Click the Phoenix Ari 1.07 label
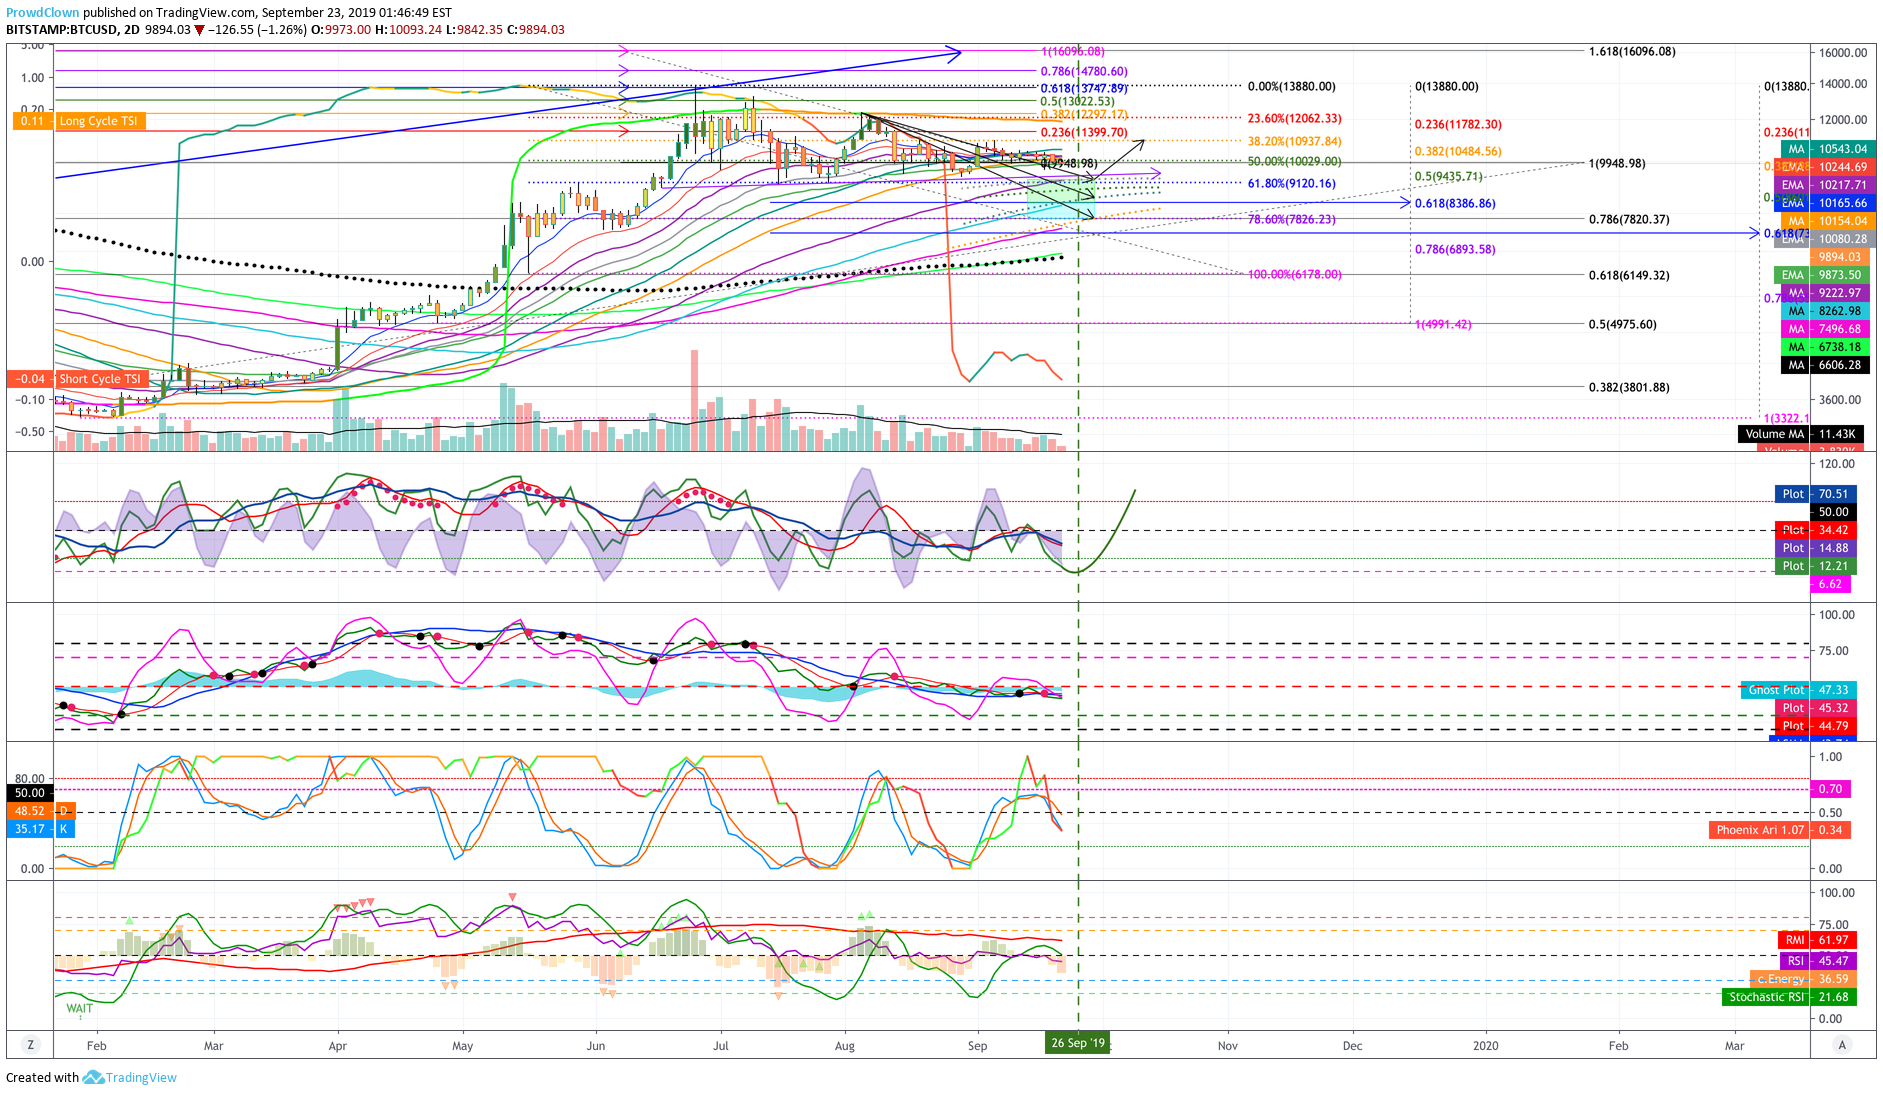The image size is (1883, 1095). (x=1760, y=830)
